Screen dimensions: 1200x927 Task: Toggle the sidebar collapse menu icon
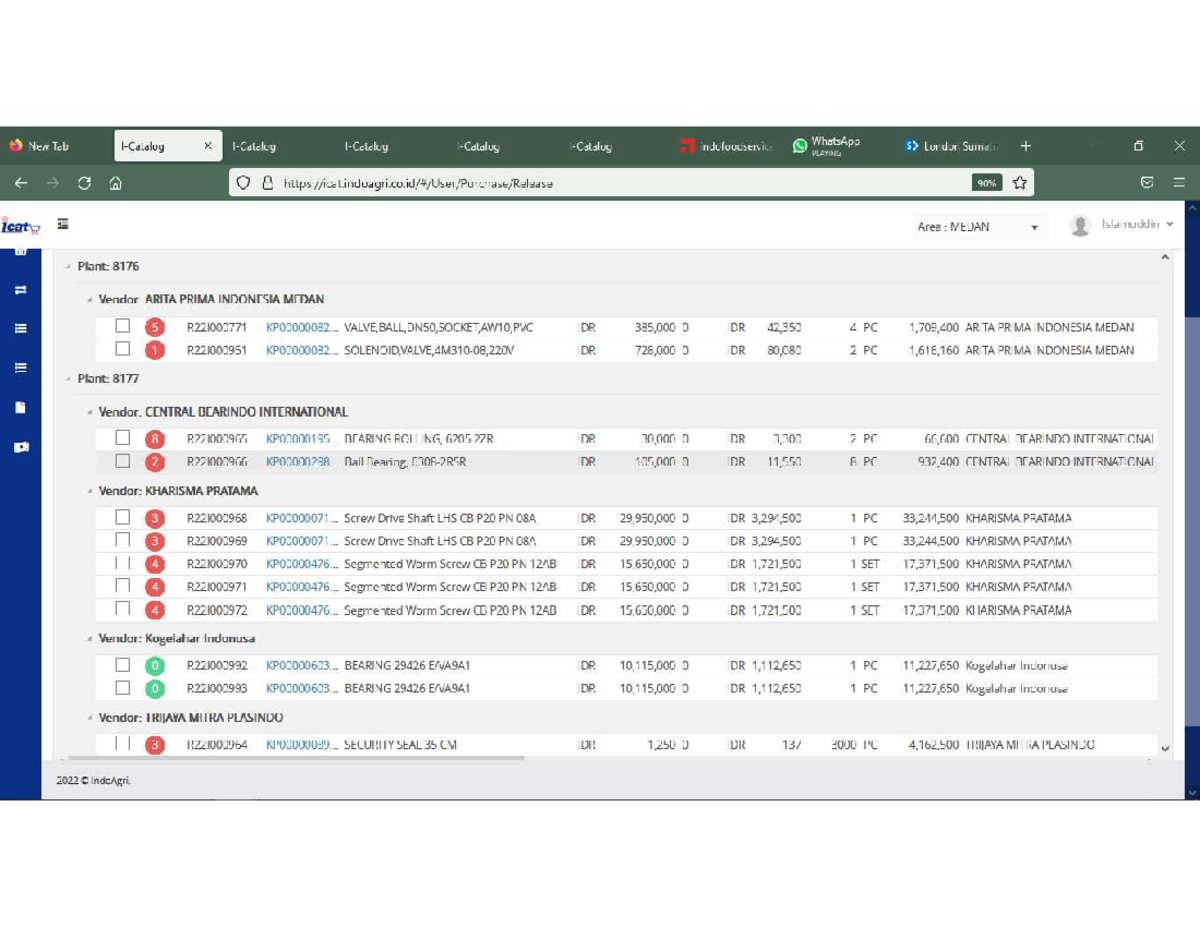coord(63,225)
